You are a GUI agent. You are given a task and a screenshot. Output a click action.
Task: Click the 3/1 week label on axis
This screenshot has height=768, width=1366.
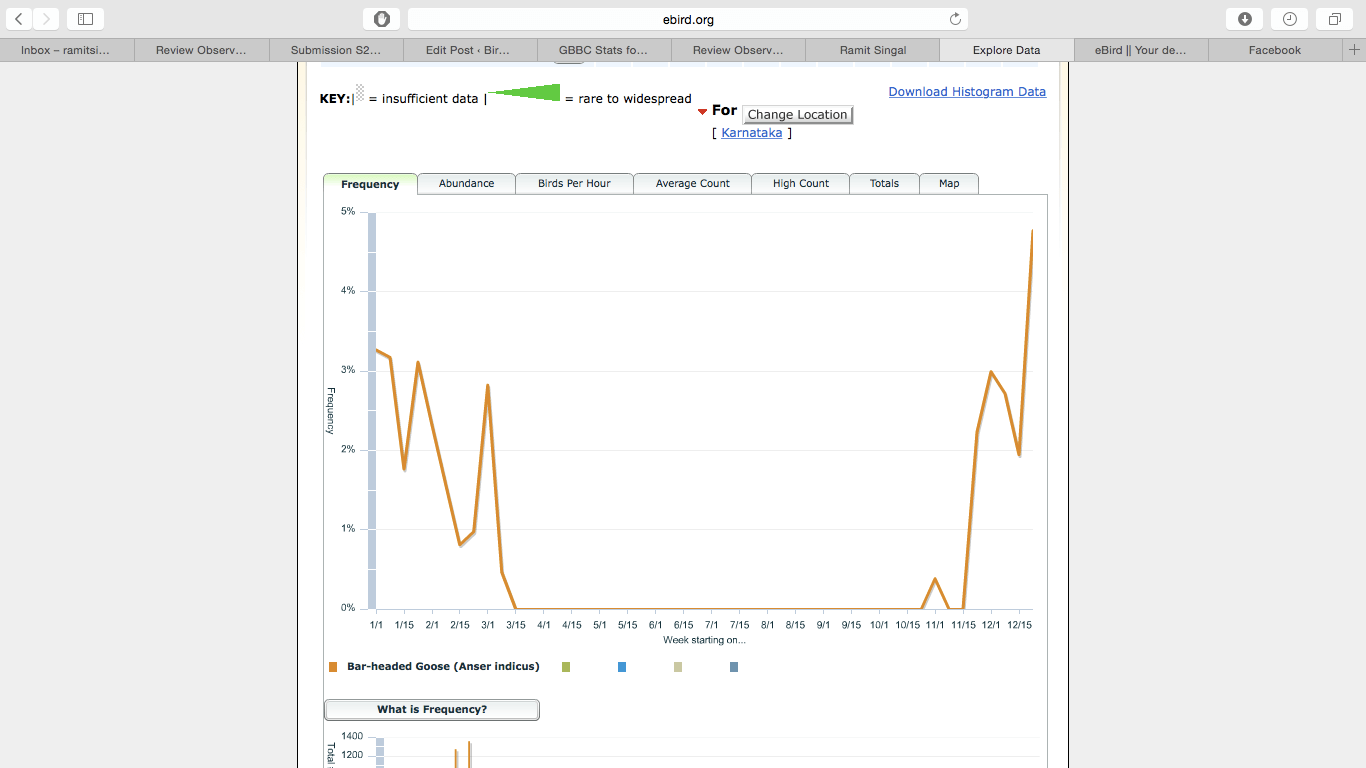pos(487,625)
